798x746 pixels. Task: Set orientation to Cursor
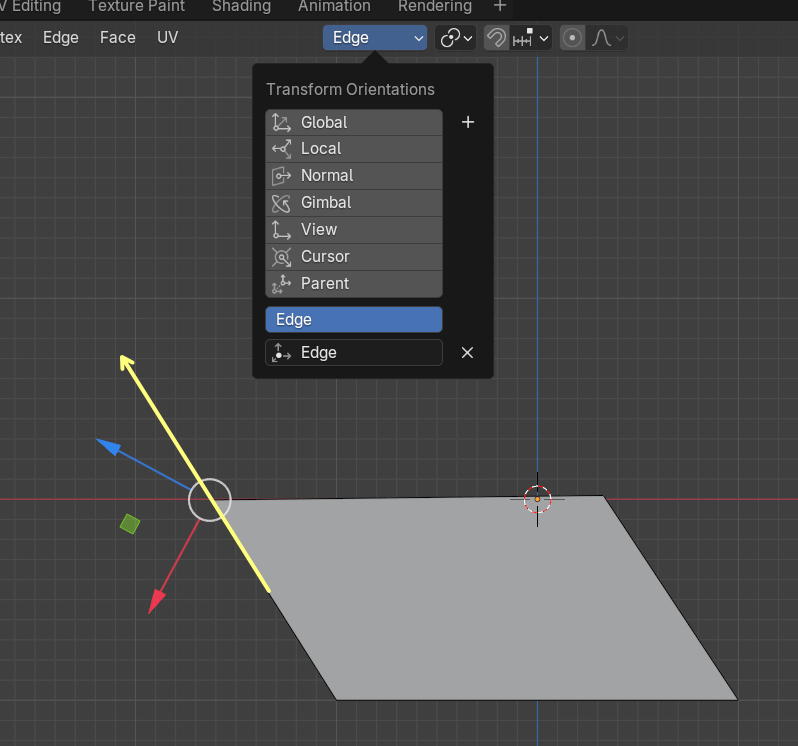pyautogui.click(x=354, y=256)
